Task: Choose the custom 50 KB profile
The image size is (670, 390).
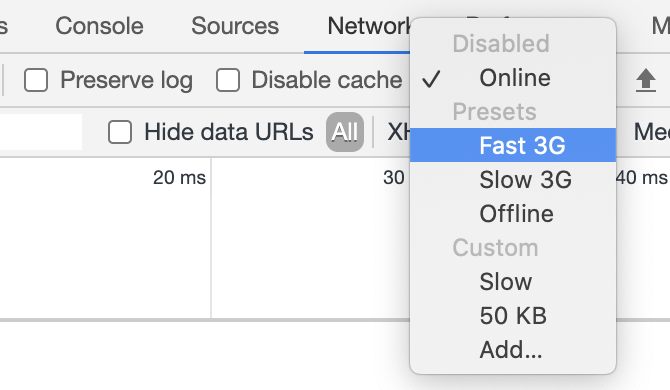Action: [x=513, y=316]
